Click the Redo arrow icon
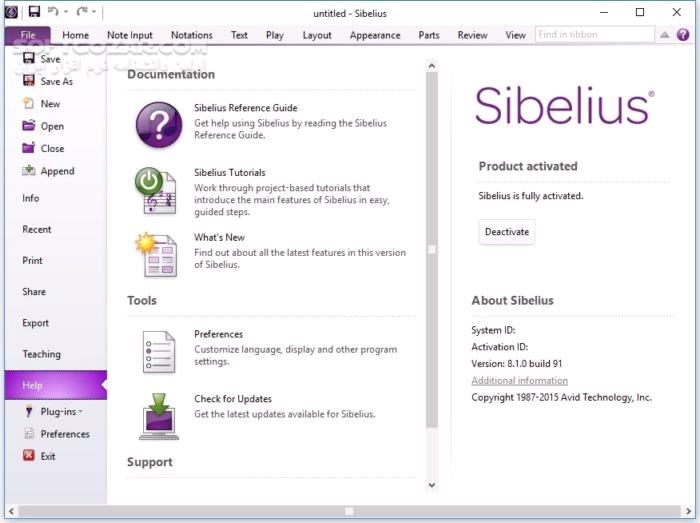 click(82, 11)
